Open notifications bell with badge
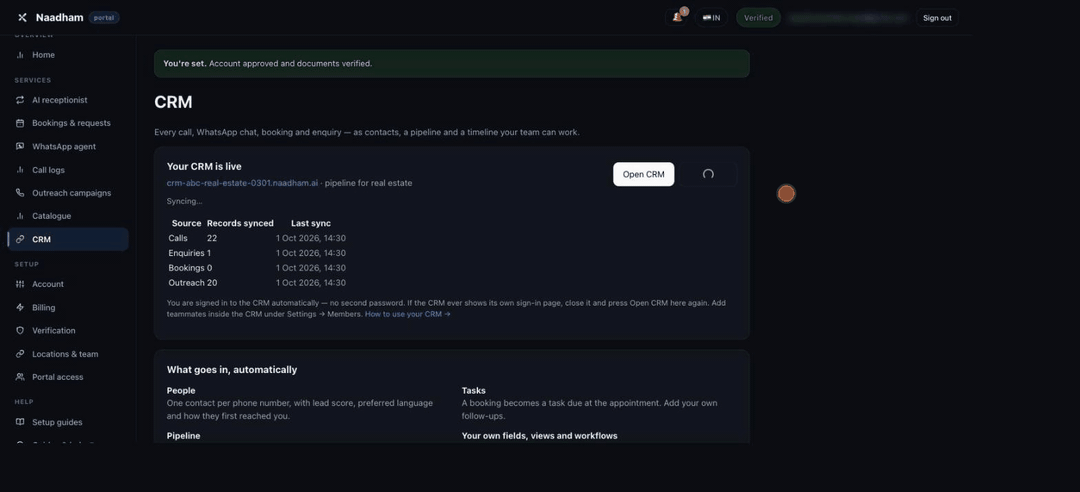Image resolution: width=1080 pixels, height=492 pixels. click(678, 17)
